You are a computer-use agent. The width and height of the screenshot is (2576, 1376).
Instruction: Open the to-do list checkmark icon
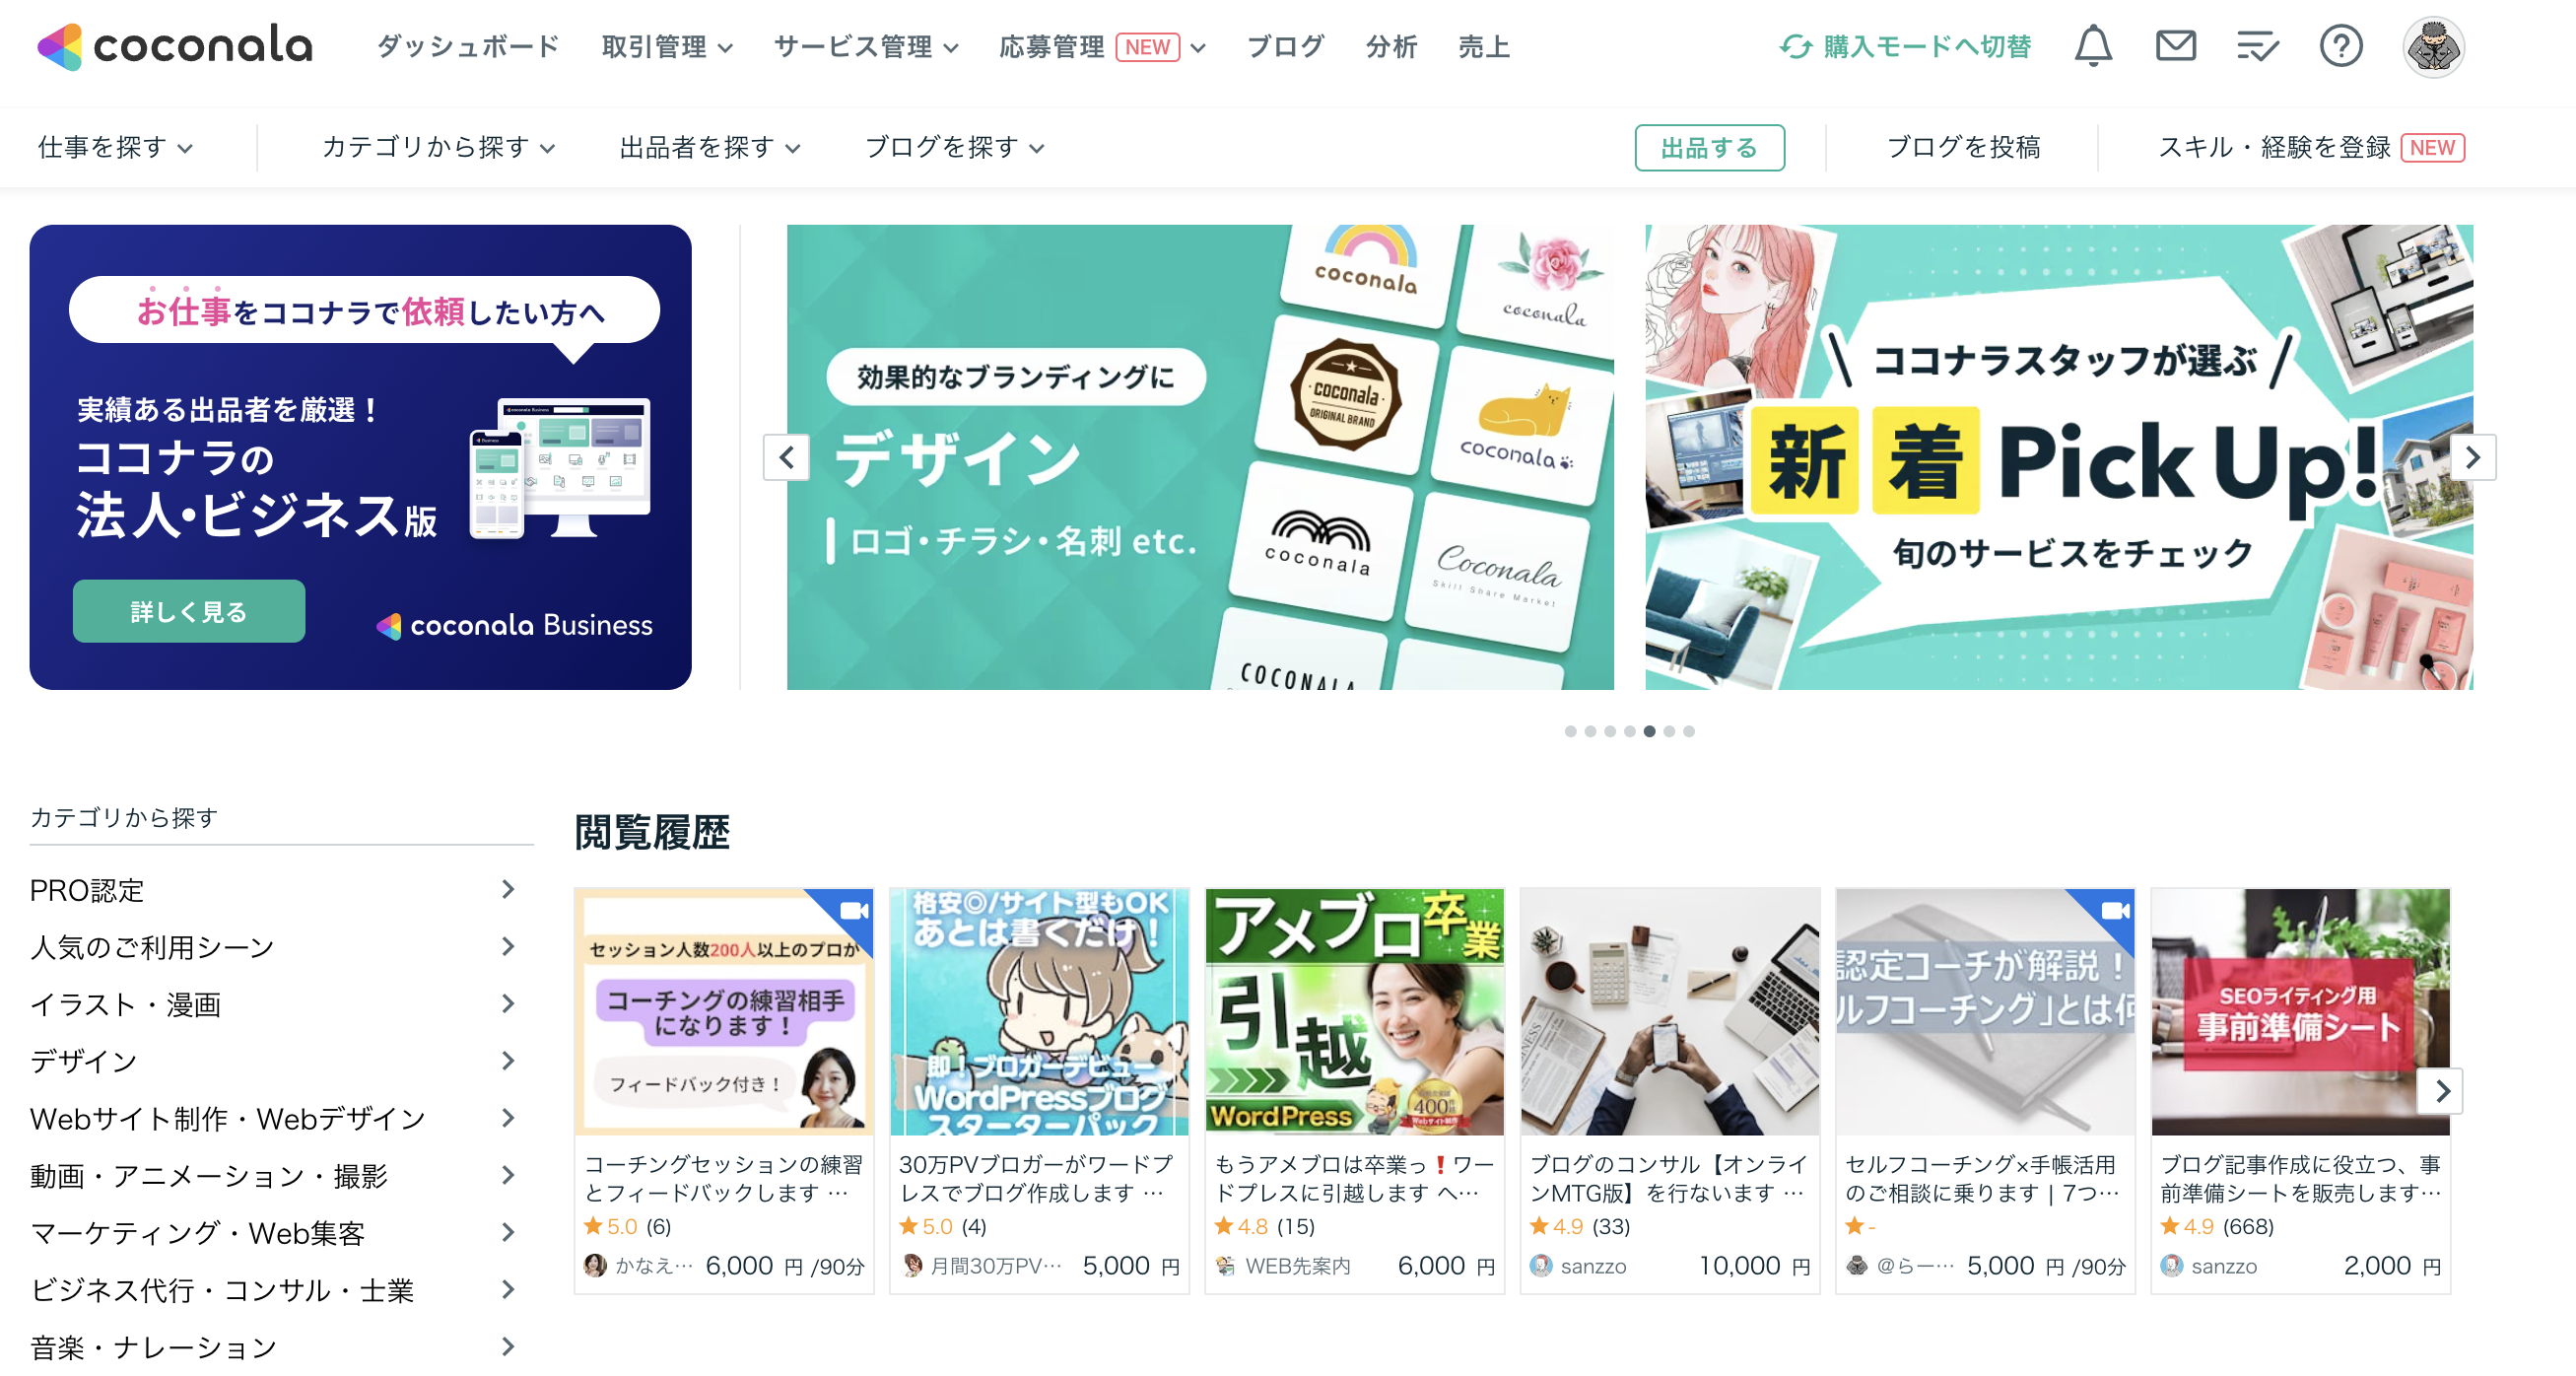click(x=2257, y=46)
